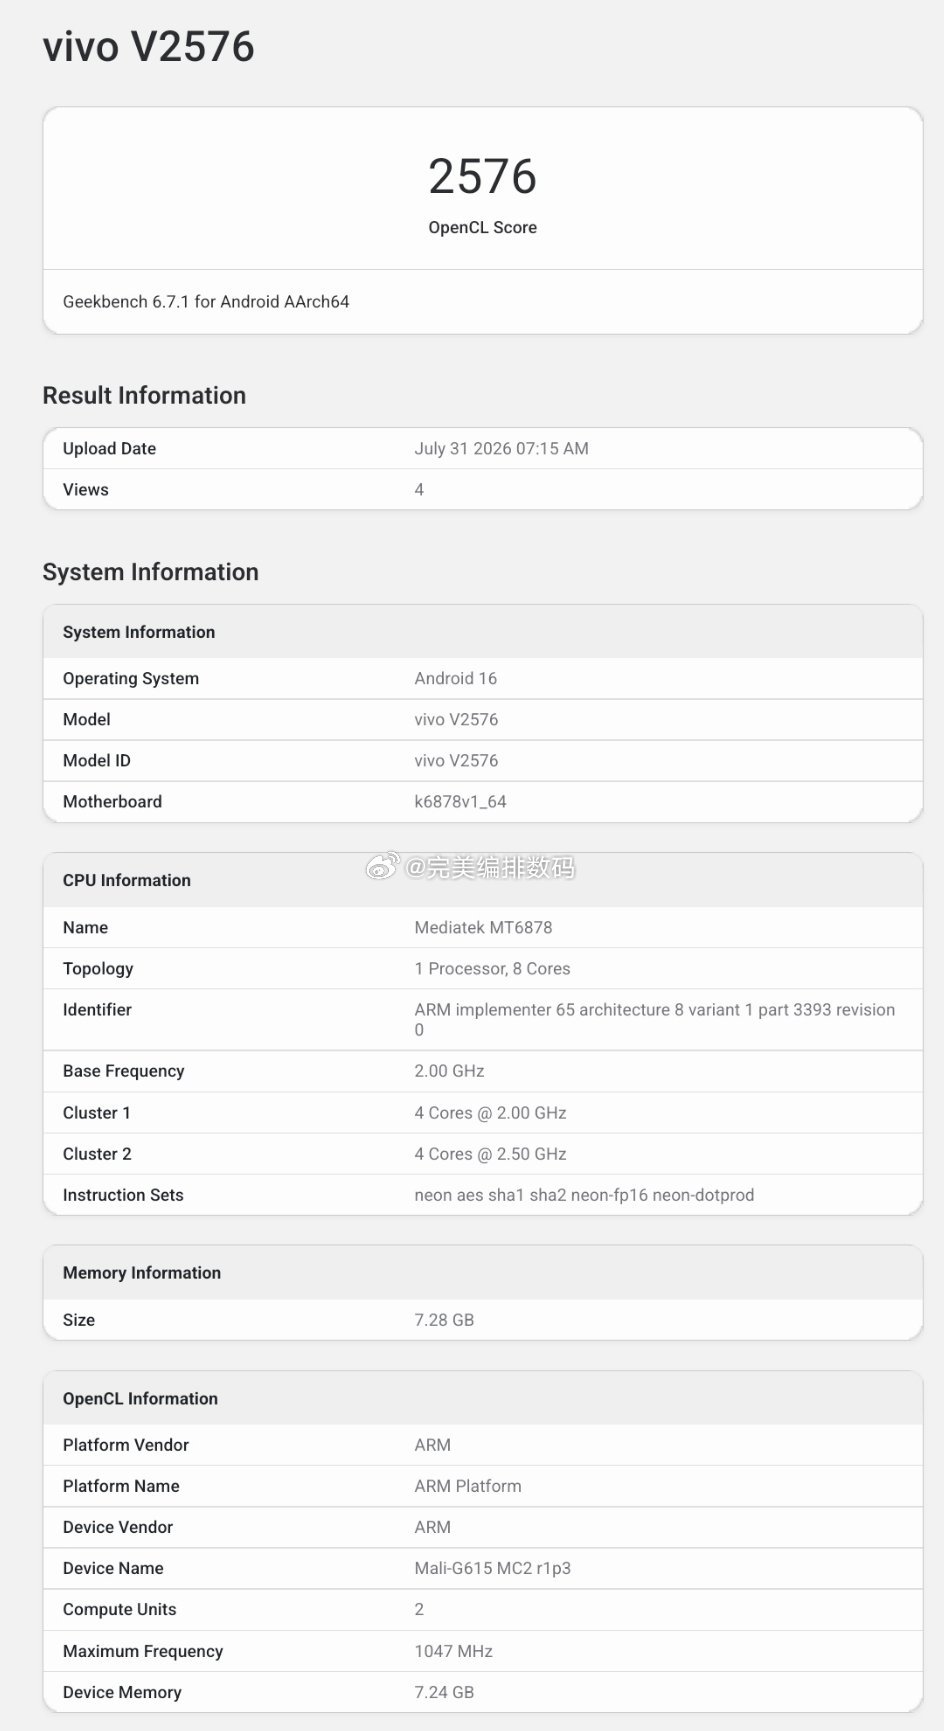Click the memory Size label

click(x=79, y=1320)
